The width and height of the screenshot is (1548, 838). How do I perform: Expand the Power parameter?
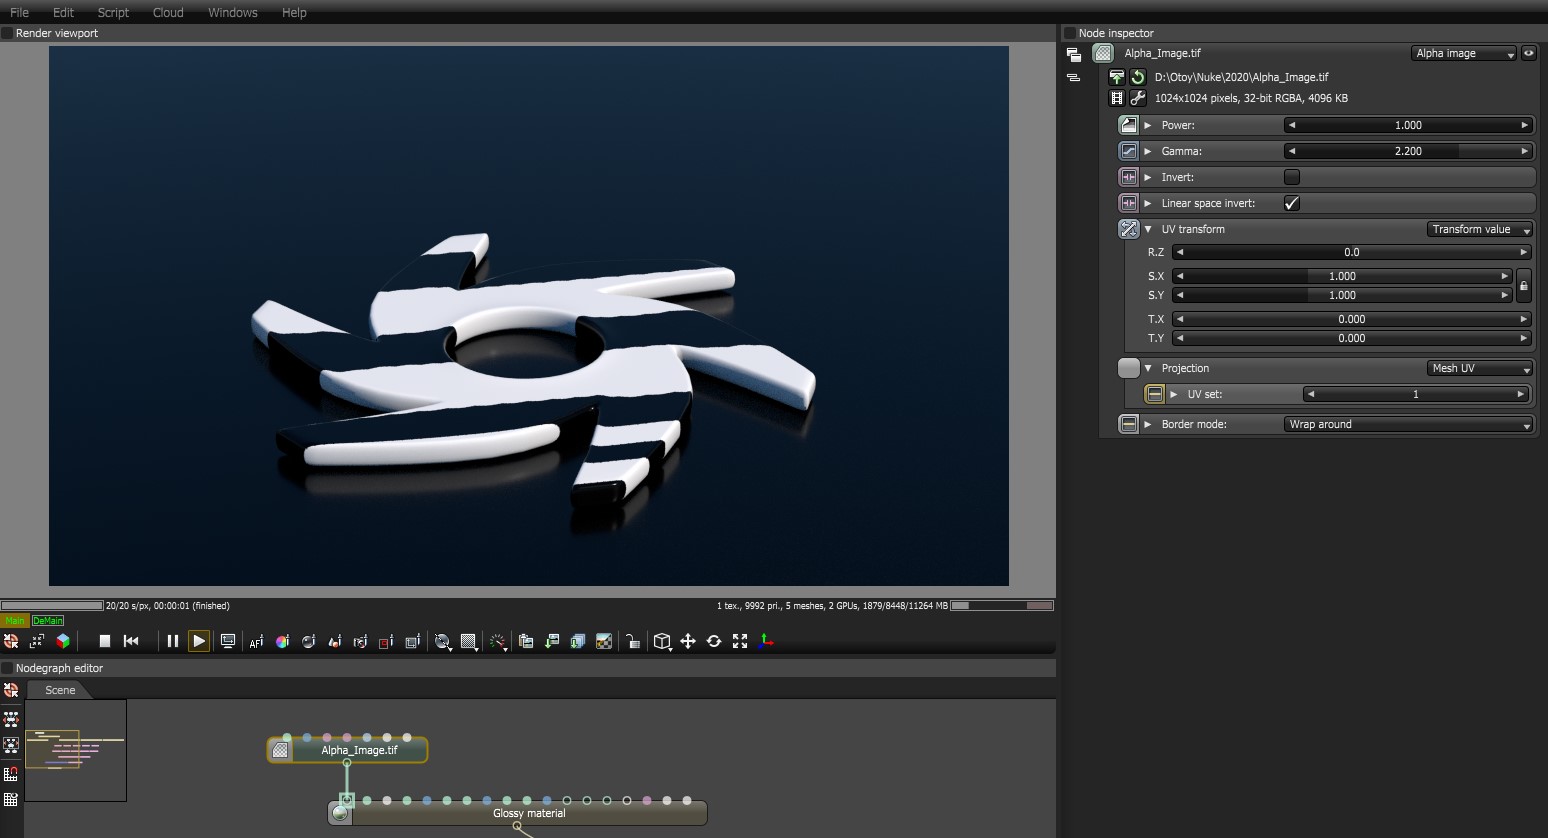click(x=1148, y=125)
